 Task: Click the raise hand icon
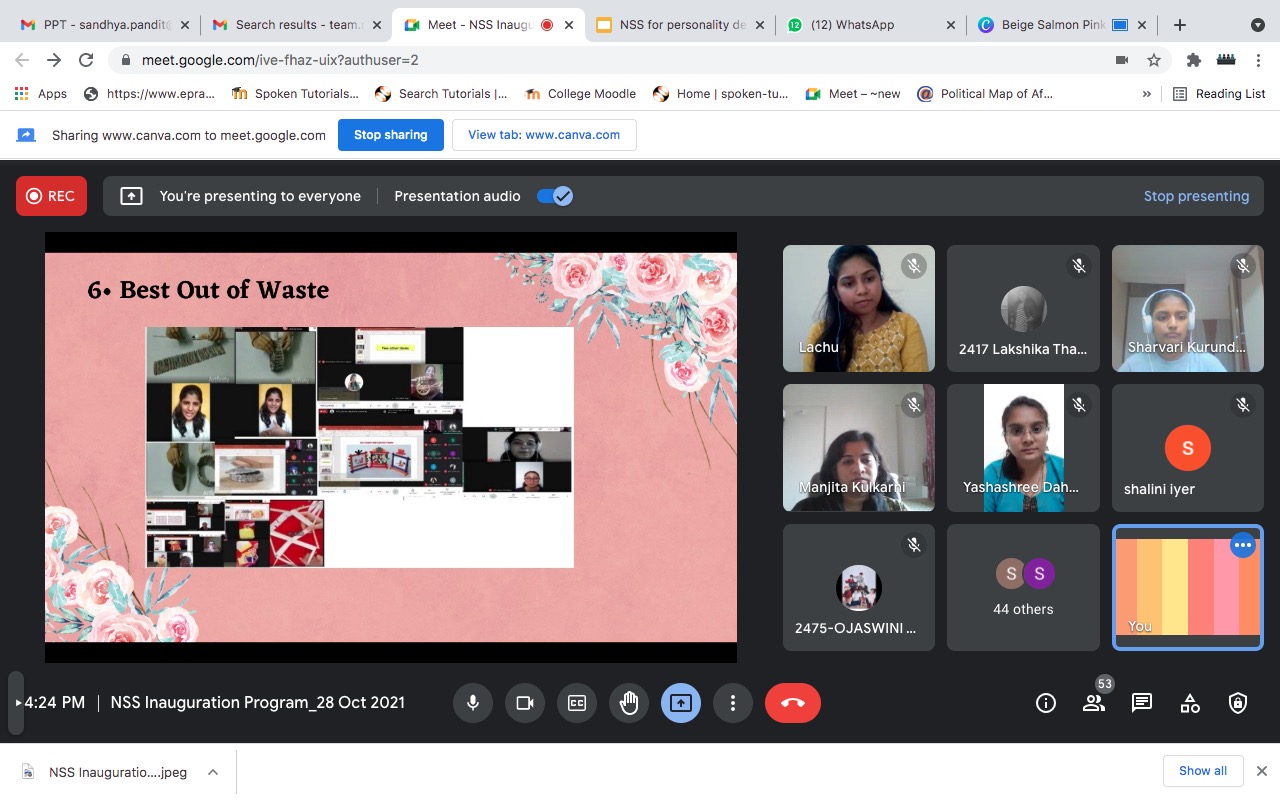(x=629, y=703)
